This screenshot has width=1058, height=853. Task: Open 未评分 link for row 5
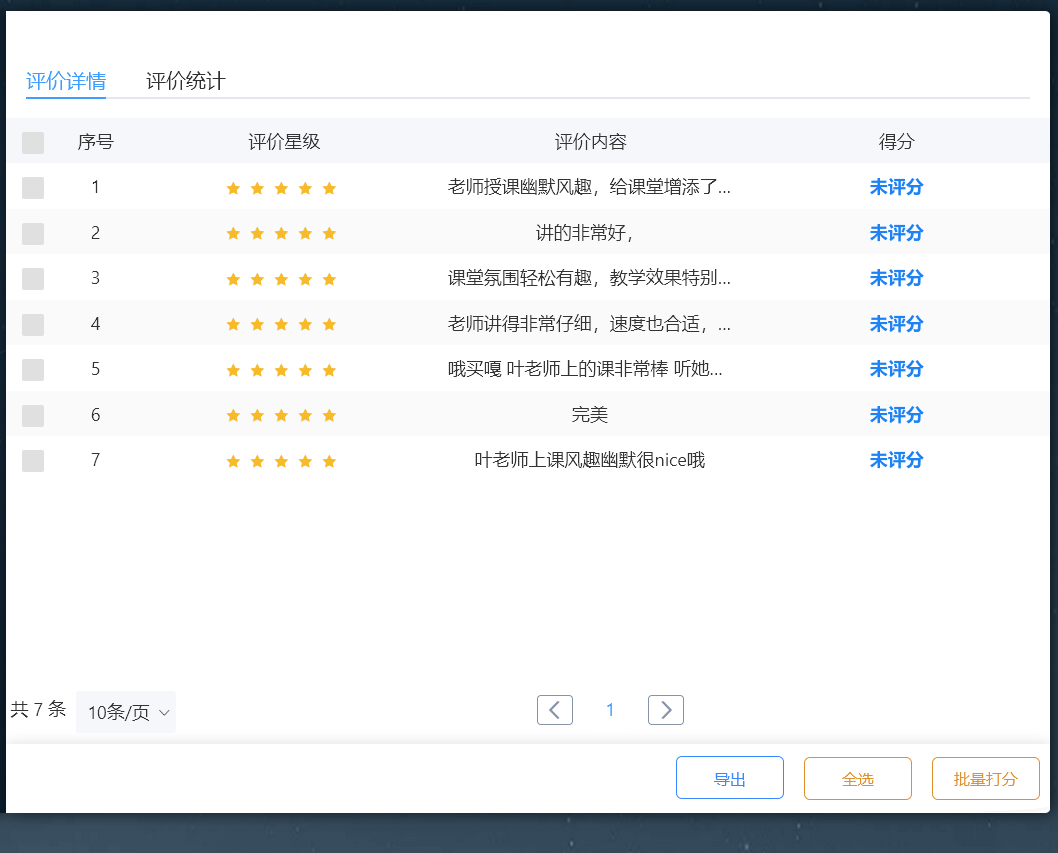click(x=896, y=369)
